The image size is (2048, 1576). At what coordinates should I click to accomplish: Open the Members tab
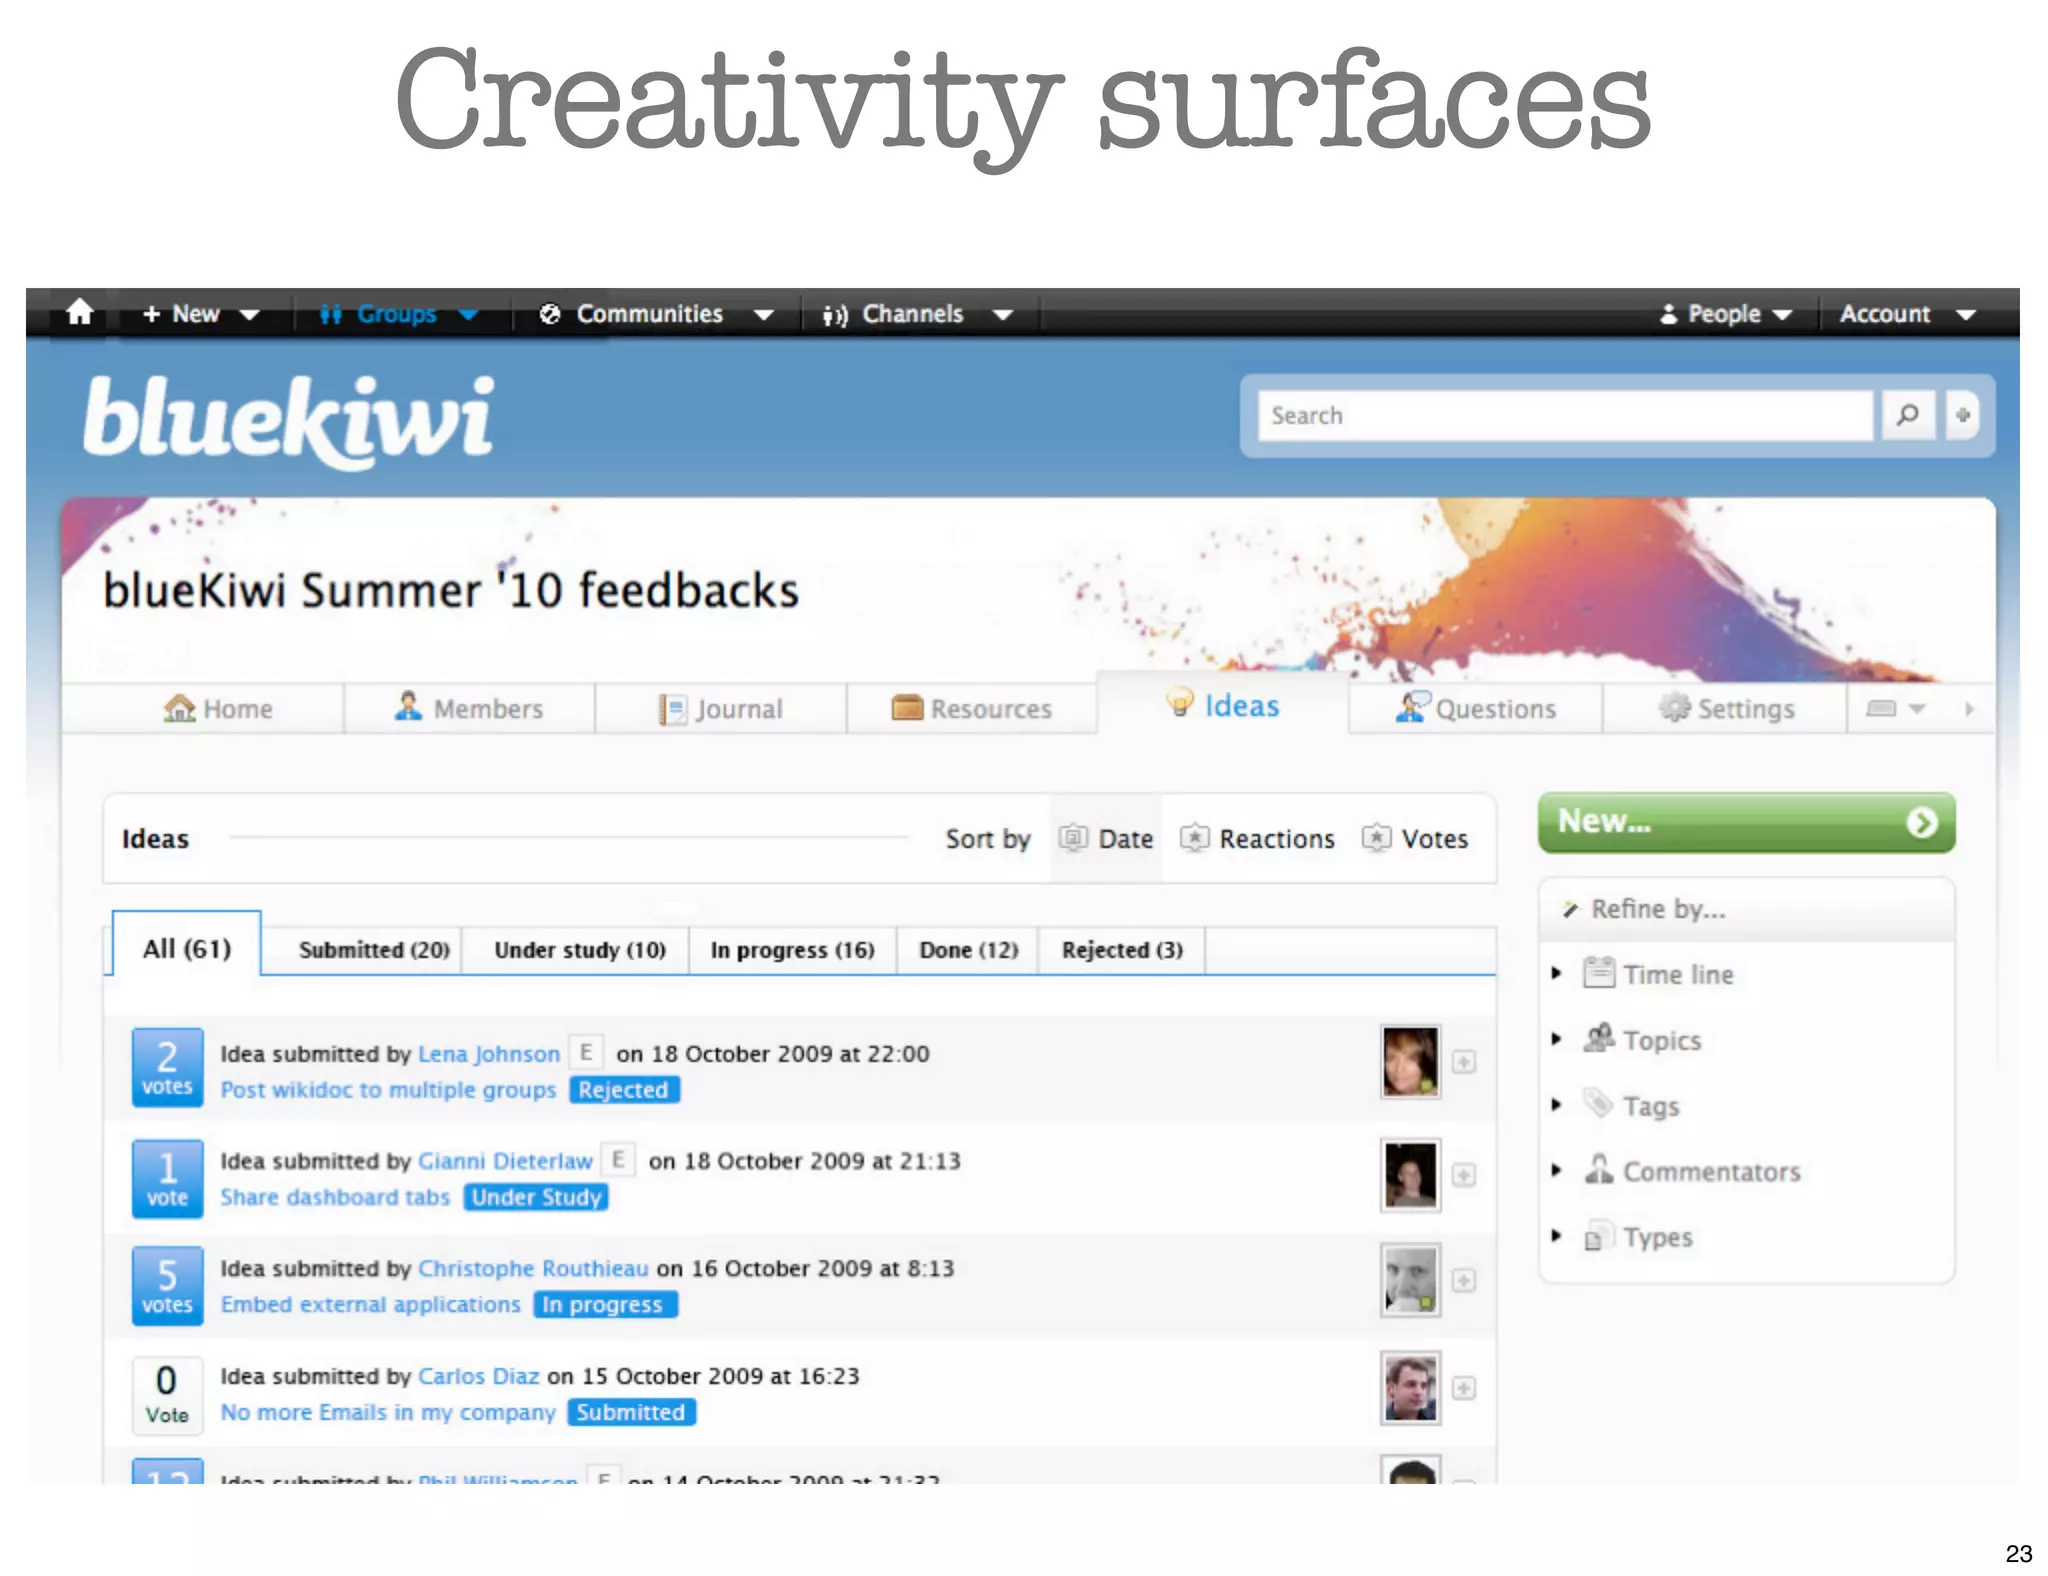pos(469,708)
